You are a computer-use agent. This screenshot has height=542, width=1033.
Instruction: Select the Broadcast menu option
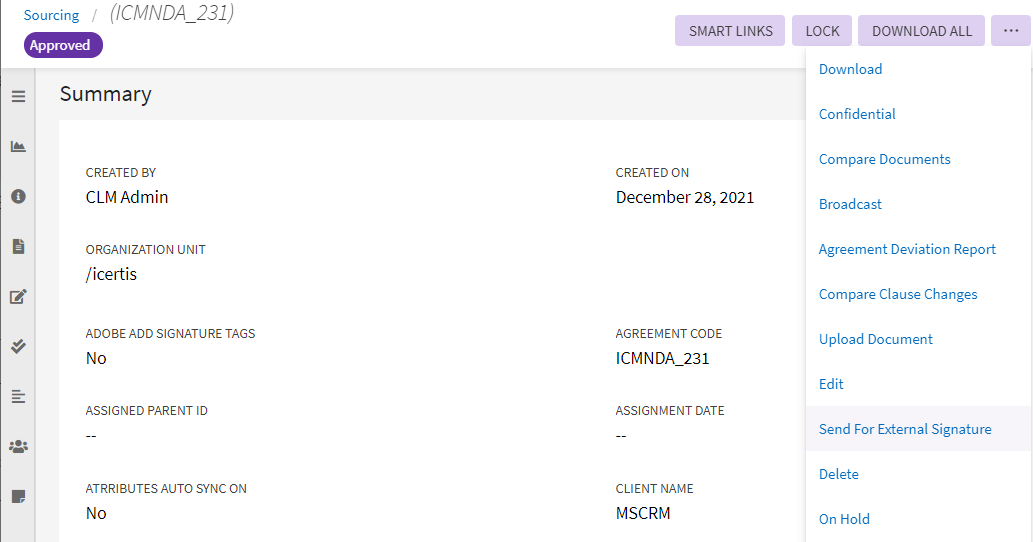pyautogui.click(x=850, y=204)
